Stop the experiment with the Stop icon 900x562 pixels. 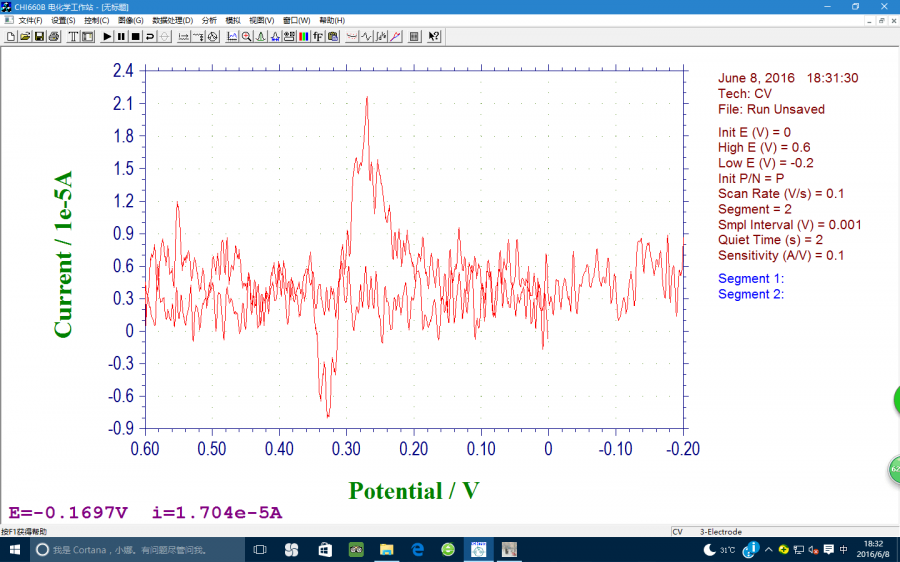click(135, 37)
